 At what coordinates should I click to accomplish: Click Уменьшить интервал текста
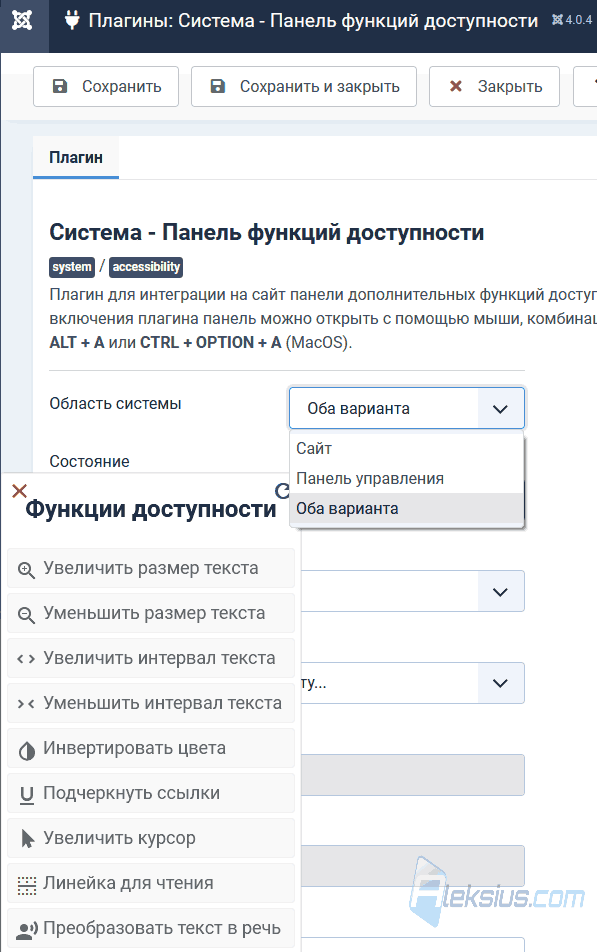(x=151, y=703)
